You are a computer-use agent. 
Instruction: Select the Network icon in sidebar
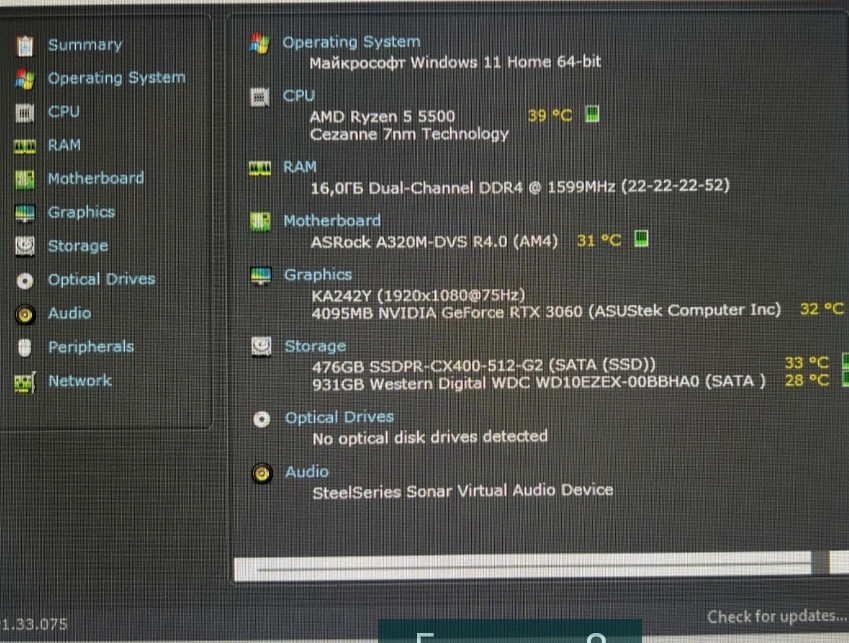click(26, 381)
